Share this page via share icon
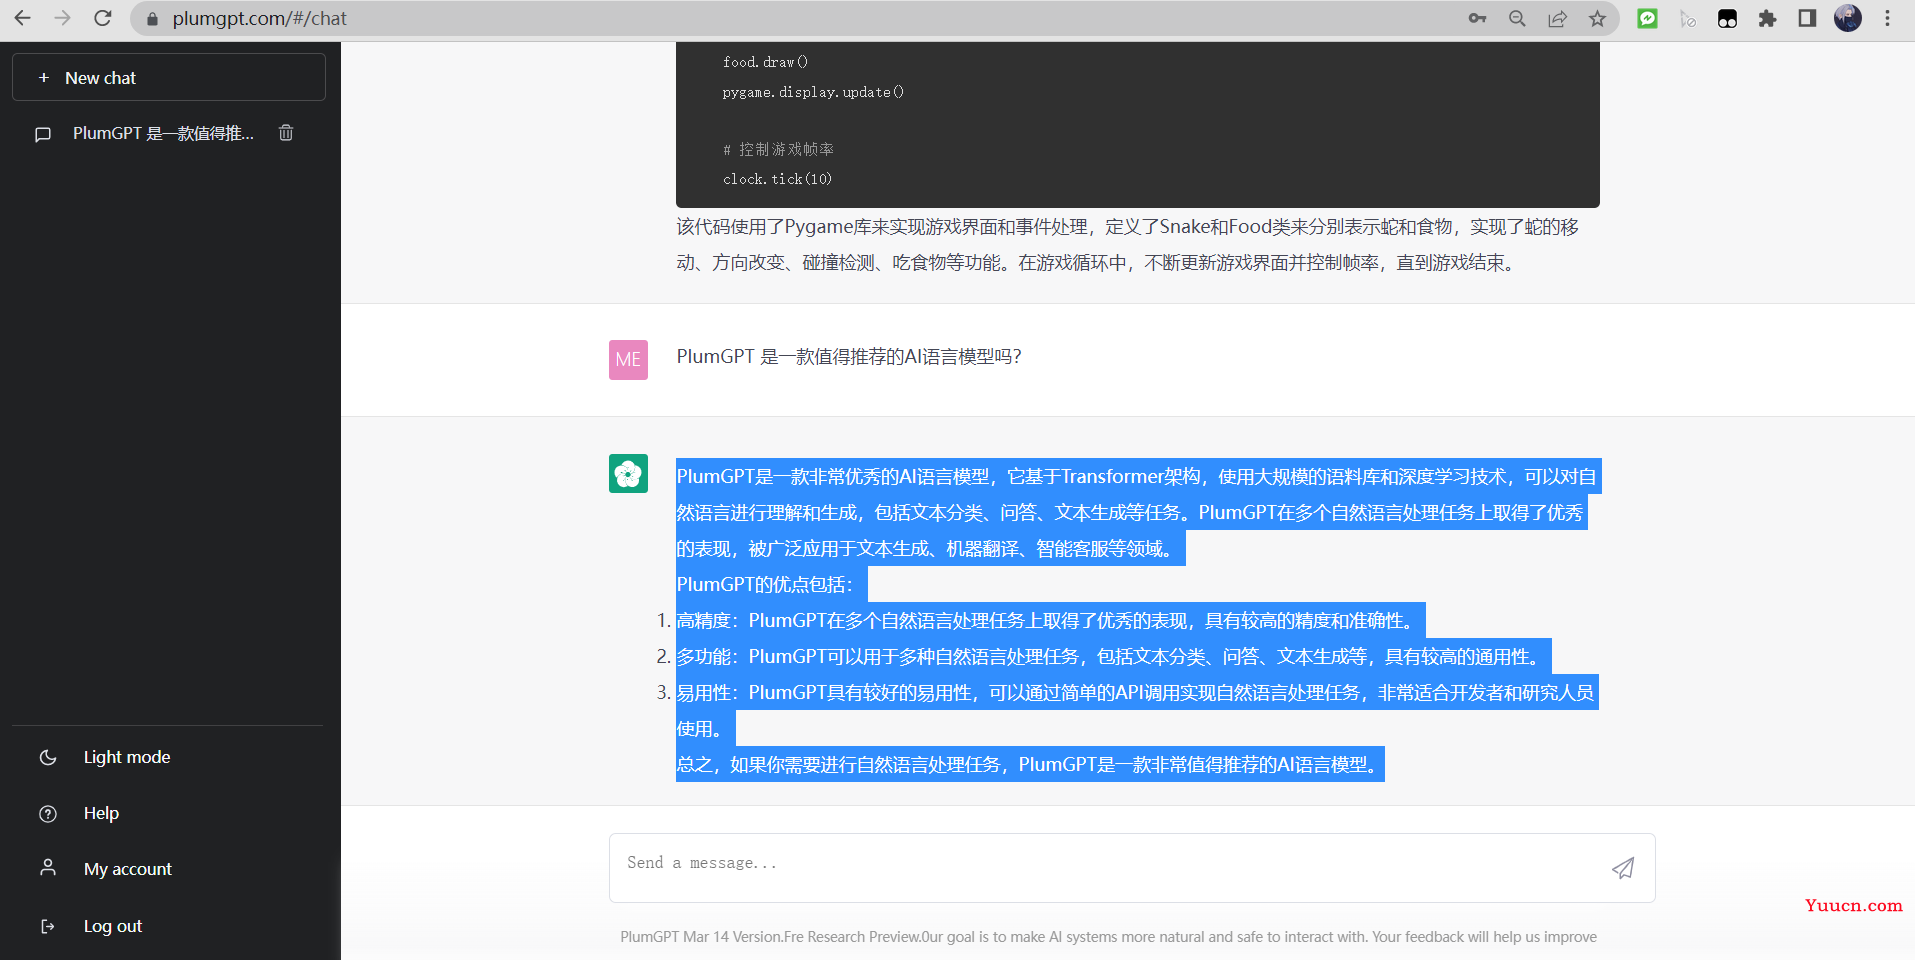Viewport: 1915px width, 960px height. coord(1557,18)
